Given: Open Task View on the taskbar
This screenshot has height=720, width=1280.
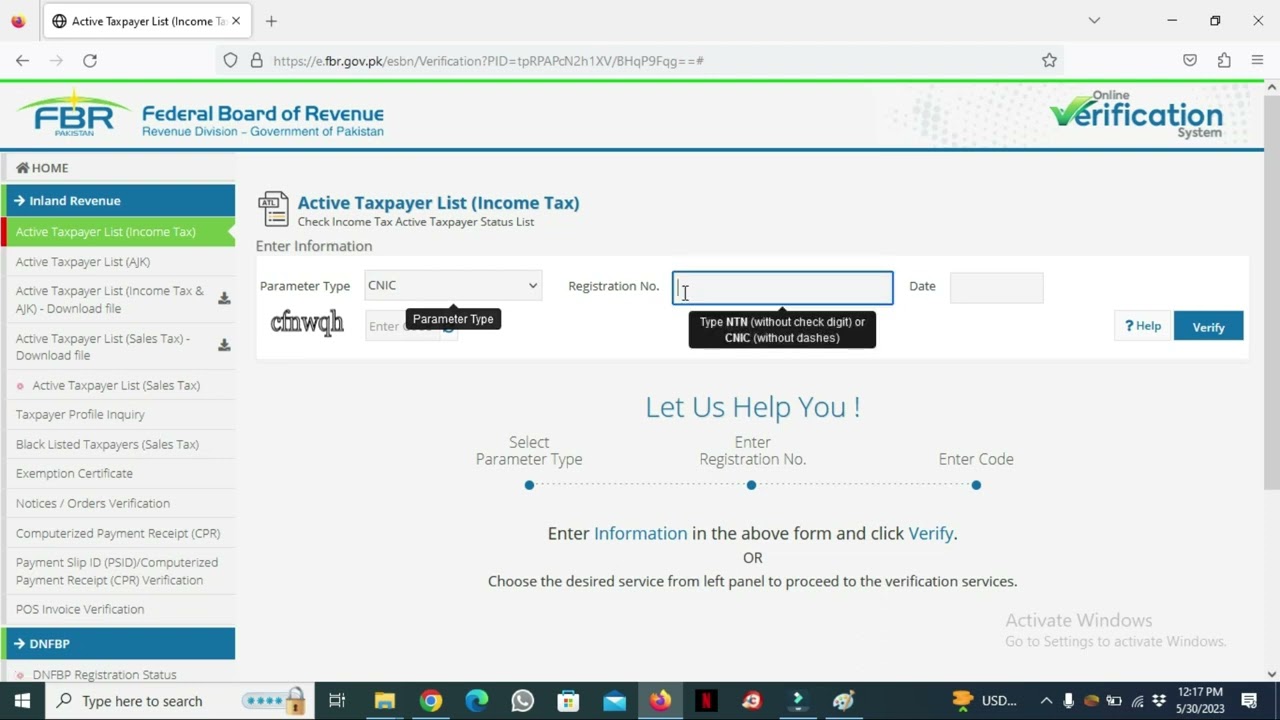Looking at the screenshot, I should 337,701.
